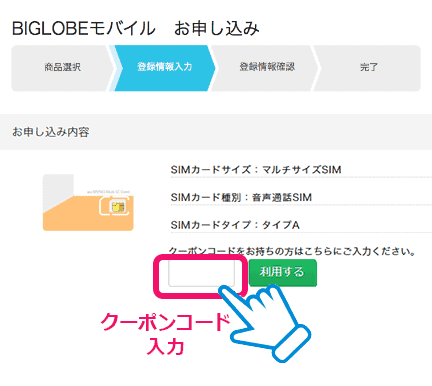Click the green 利用する button
Screen dimensions: 432x386
point(283,273)
